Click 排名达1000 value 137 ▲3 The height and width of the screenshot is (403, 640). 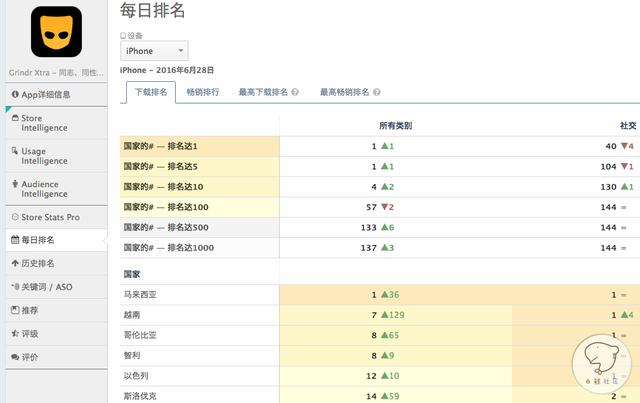pos(378,247)
